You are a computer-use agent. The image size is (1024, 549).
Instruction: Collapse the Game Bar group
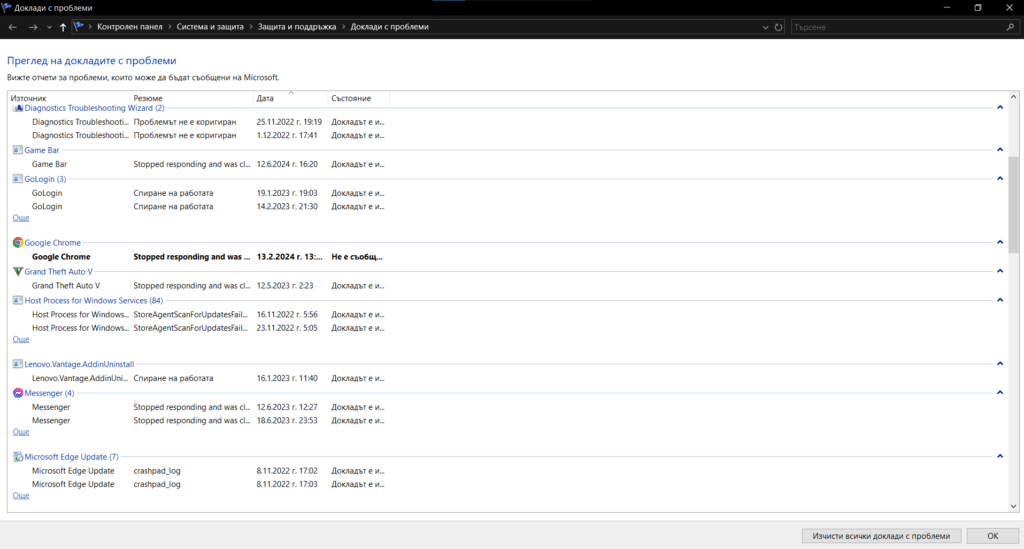(x=1000, y=149)
